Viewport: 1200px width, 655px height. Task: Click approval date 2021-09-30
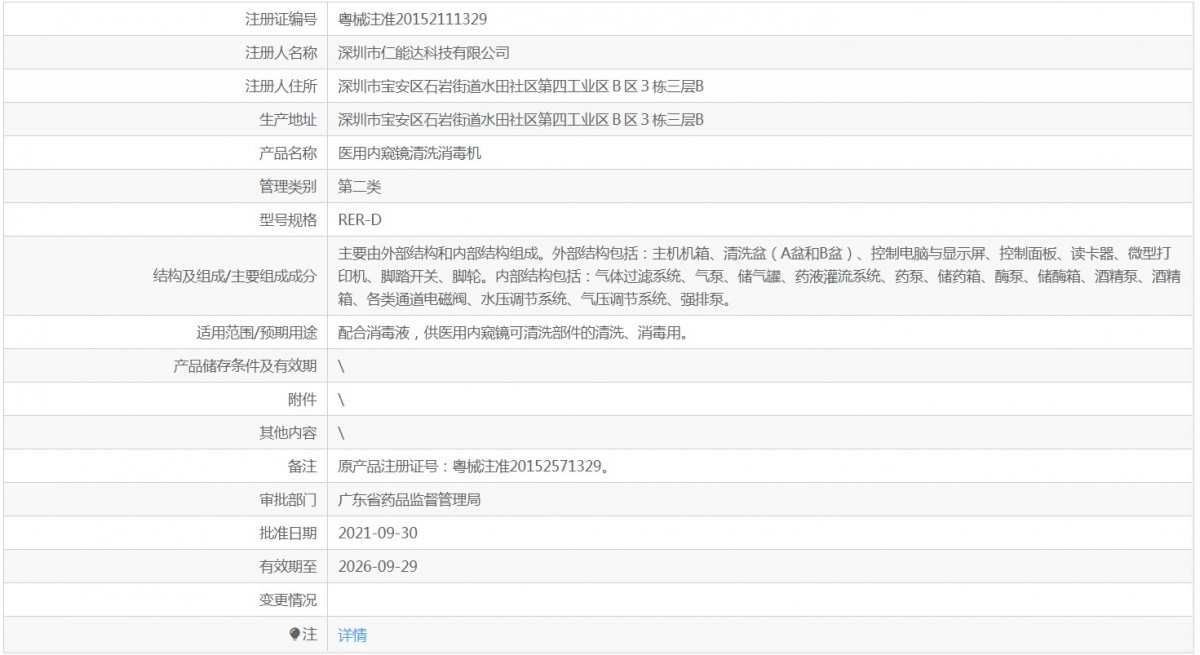click(378, 533)
